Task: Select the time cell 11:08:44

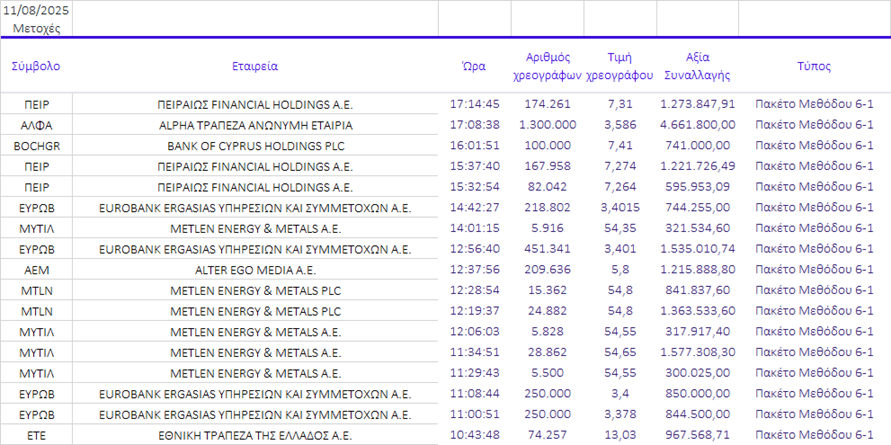Action: pos(474,394)
